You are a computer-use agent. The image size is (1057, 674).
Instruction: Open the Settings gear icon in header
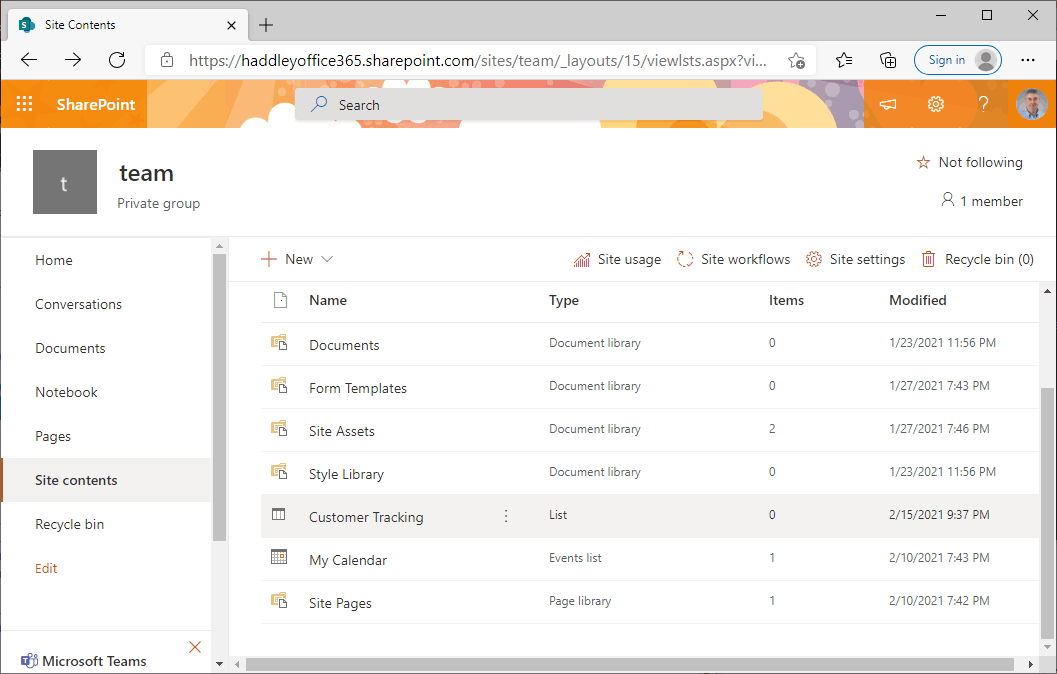tap(935, 104)
